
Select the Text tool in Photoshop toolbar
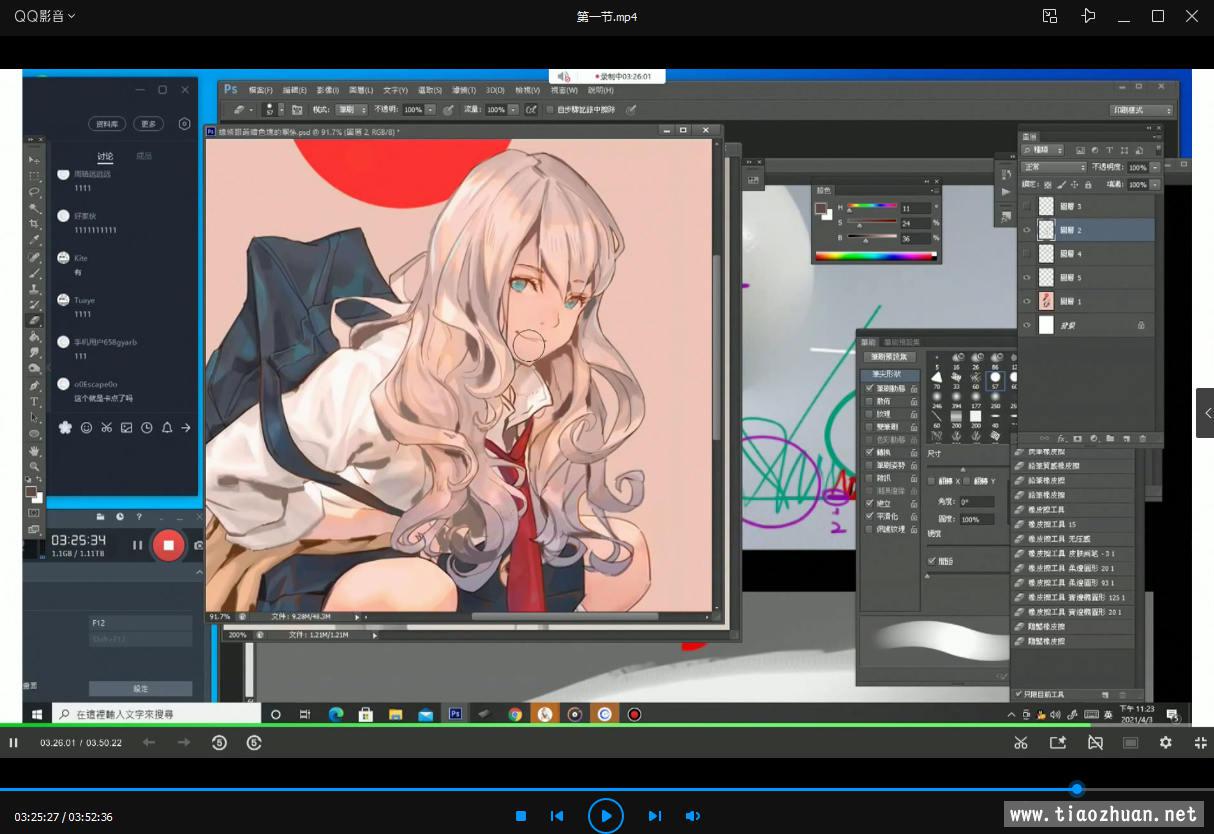[34, 401]
